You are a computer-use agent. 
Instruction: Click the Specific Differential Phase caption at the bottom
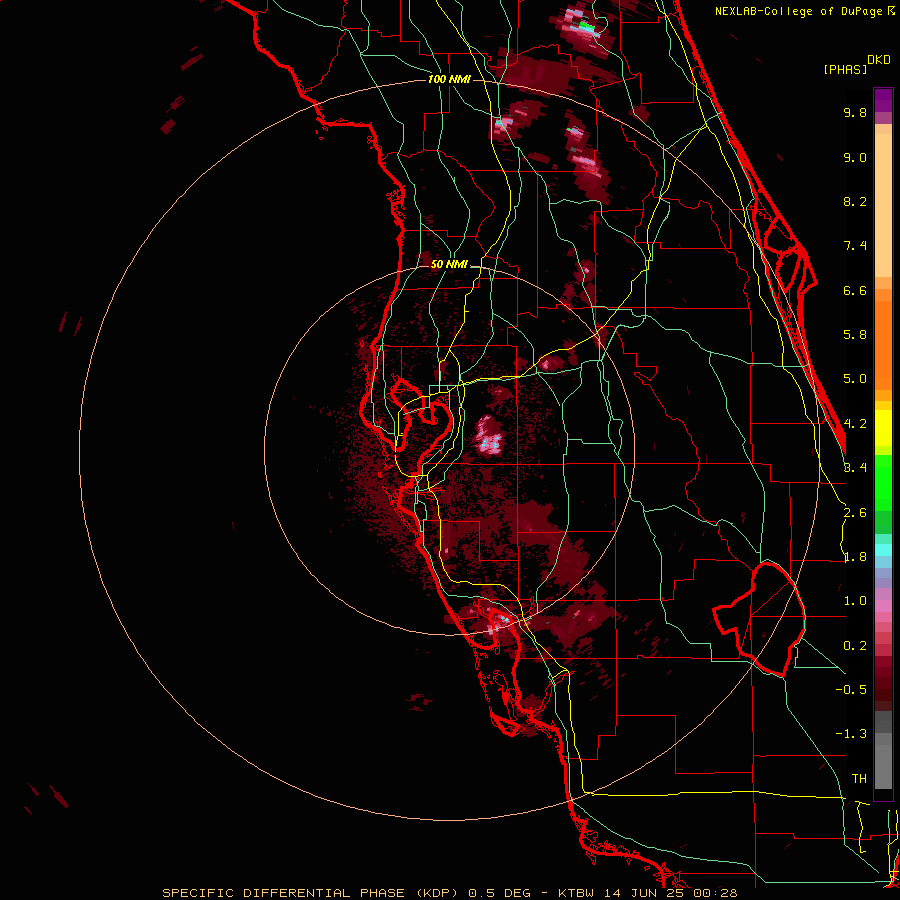449,893
